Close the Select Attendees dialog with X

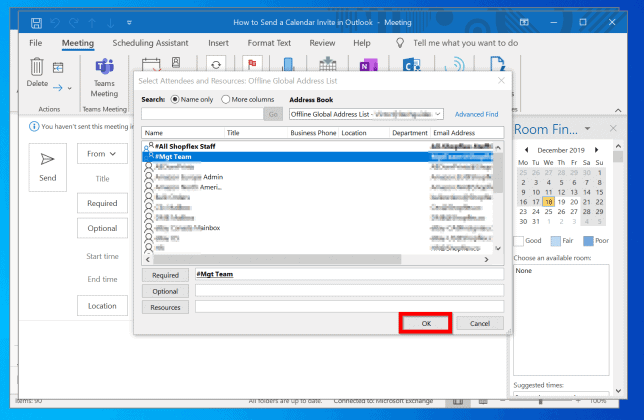point(501,80)
